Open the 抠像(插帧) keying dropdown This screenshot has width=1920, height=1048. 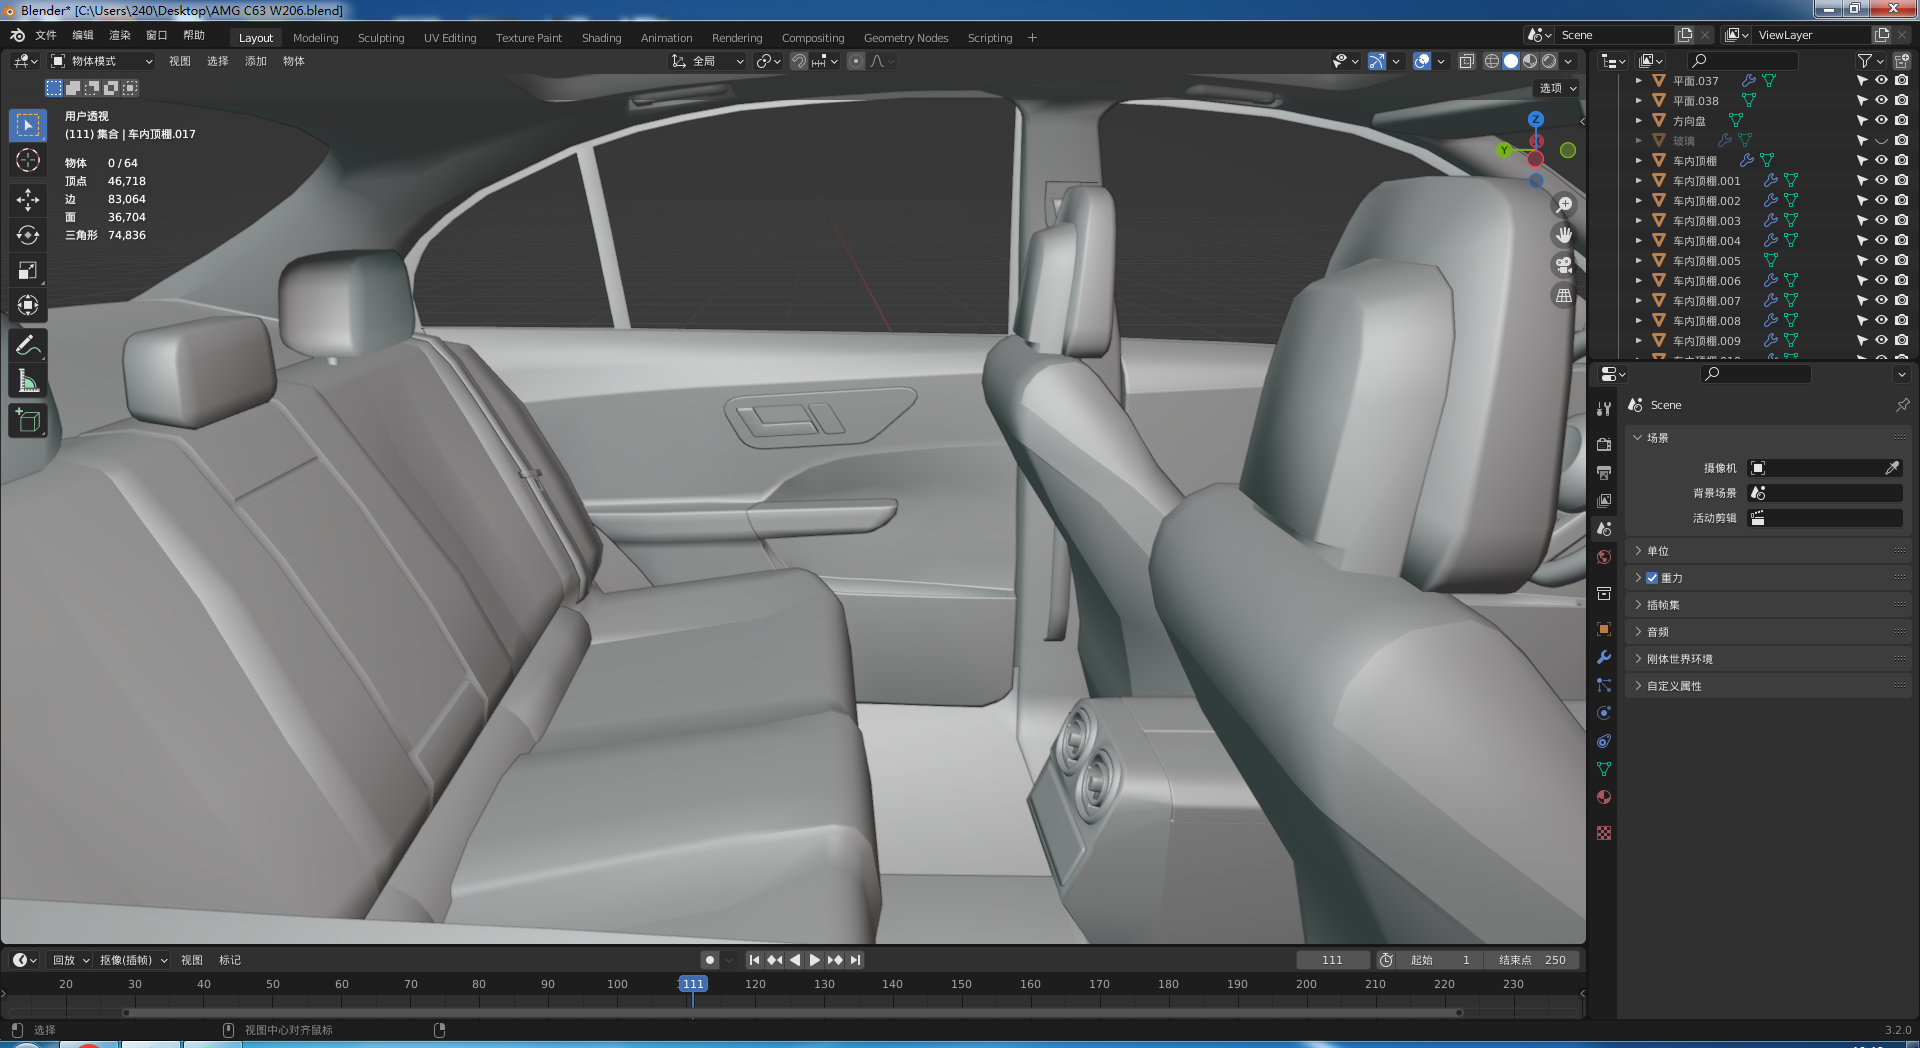[x=133, y=960]
